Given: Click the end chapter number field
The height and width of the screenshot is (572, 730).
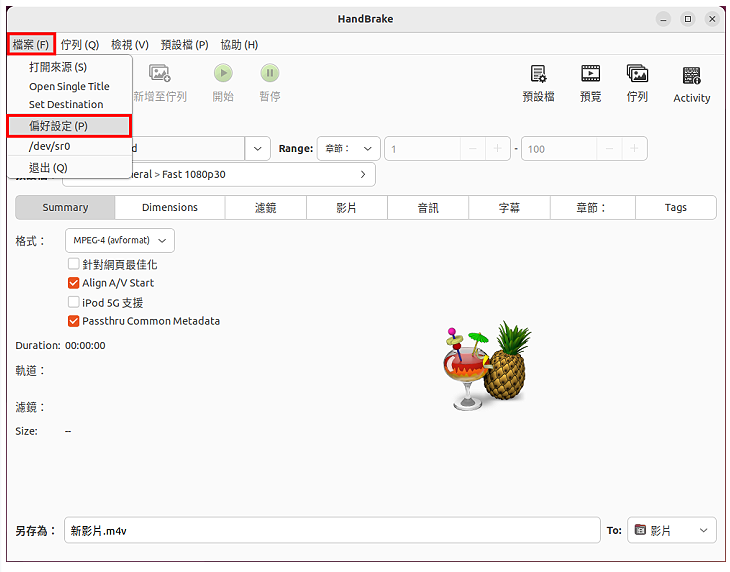Looking at the screenshot, I should [x=559, y=149].
